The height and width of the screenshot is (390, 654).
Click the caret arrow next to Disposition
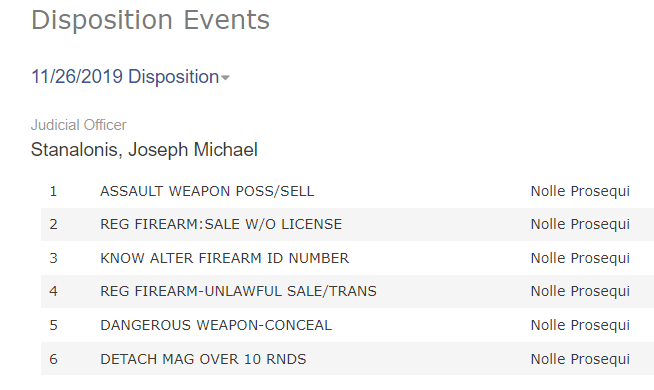coord(225,78)
